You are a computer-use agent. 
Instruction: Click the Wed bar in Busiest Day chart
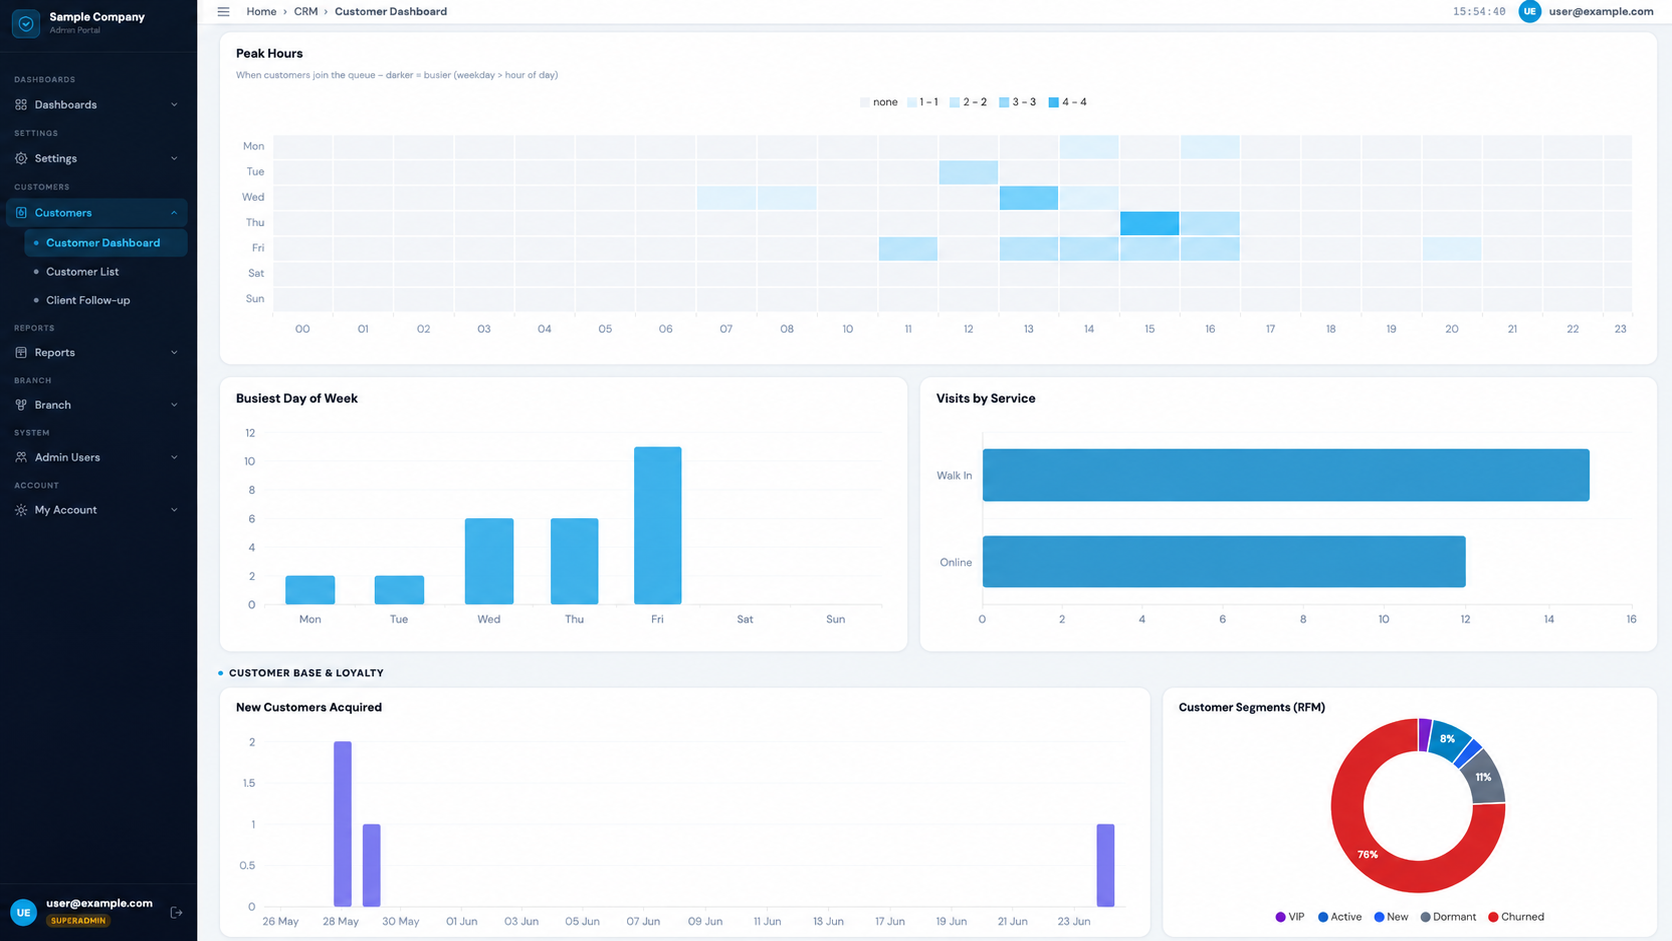pyautogui.click(x=489, y=561)
